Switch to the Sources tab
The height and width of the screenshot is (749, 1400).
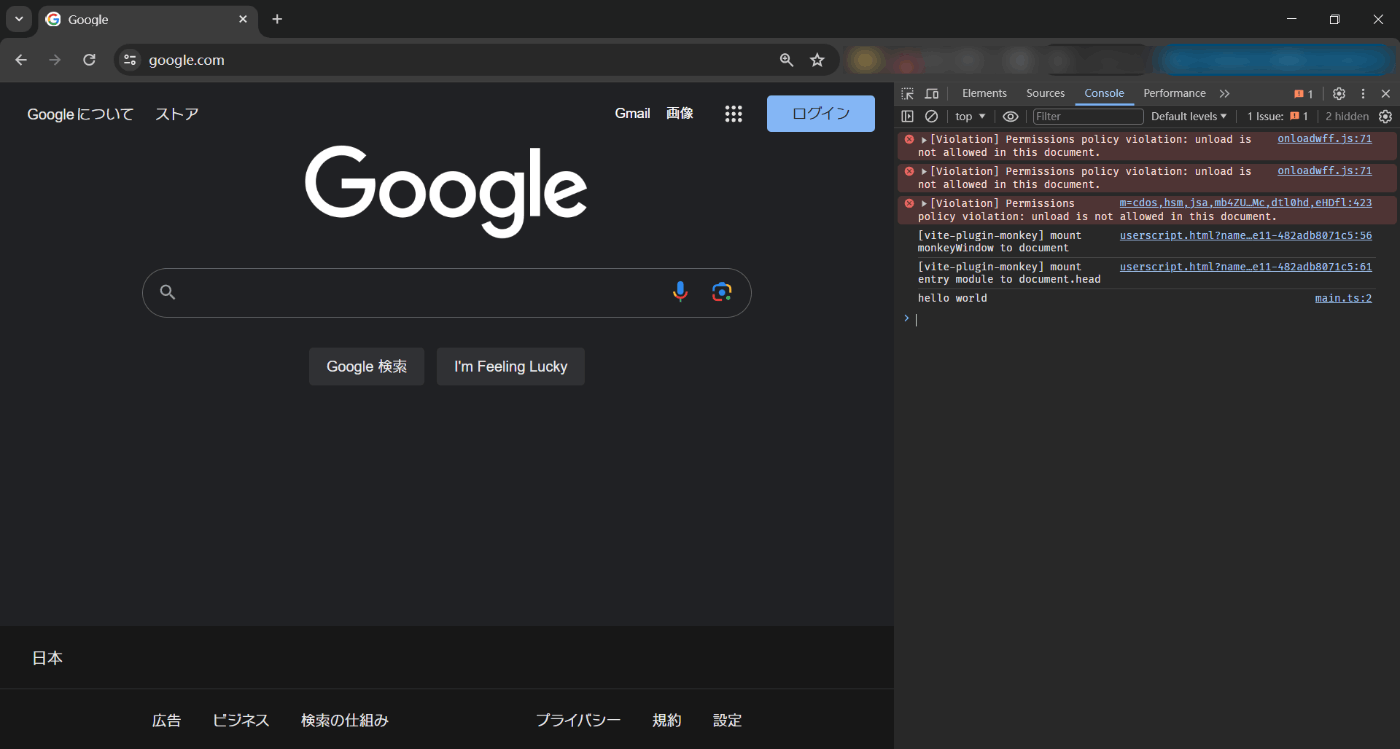coord(1045,93)
